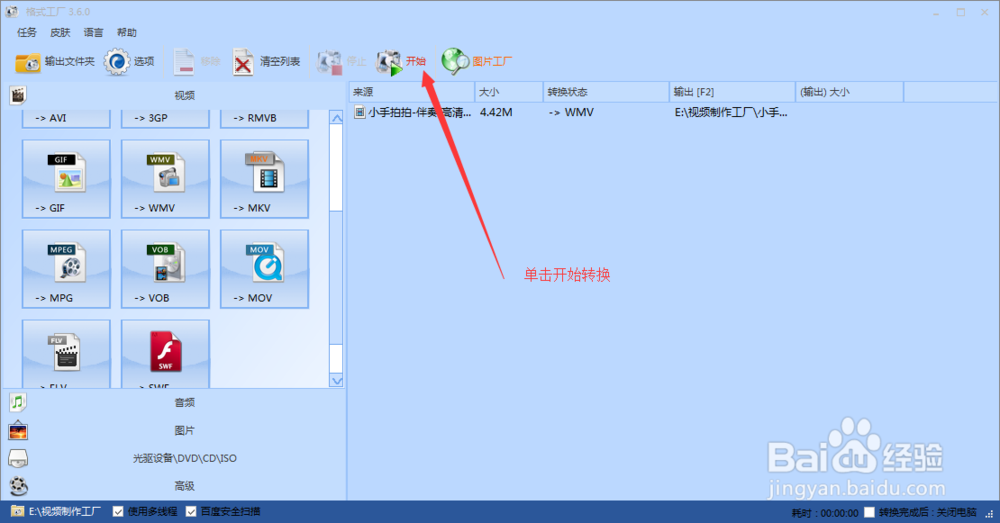Click the music note icon beside 音频
1000x523 pixels.
[x=18, y=402]
